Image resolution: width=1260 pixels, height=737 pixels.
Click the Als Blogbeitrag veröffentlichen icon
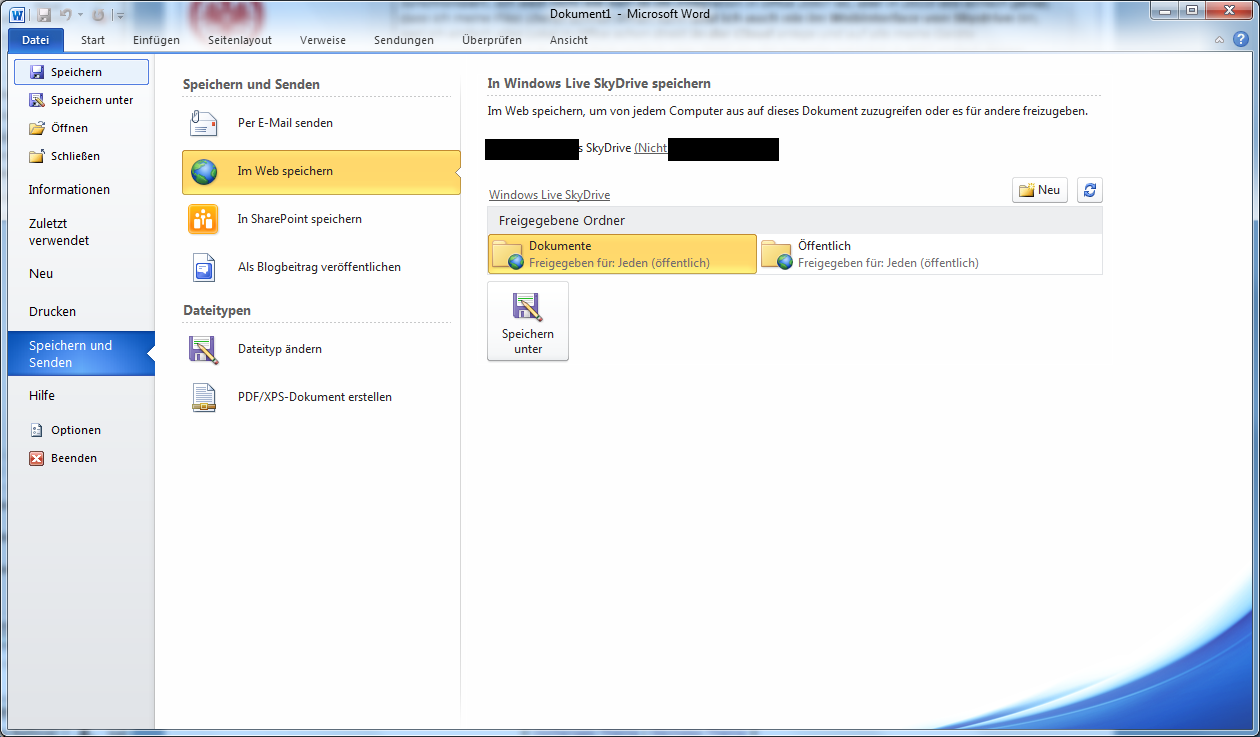coord(204,267)
